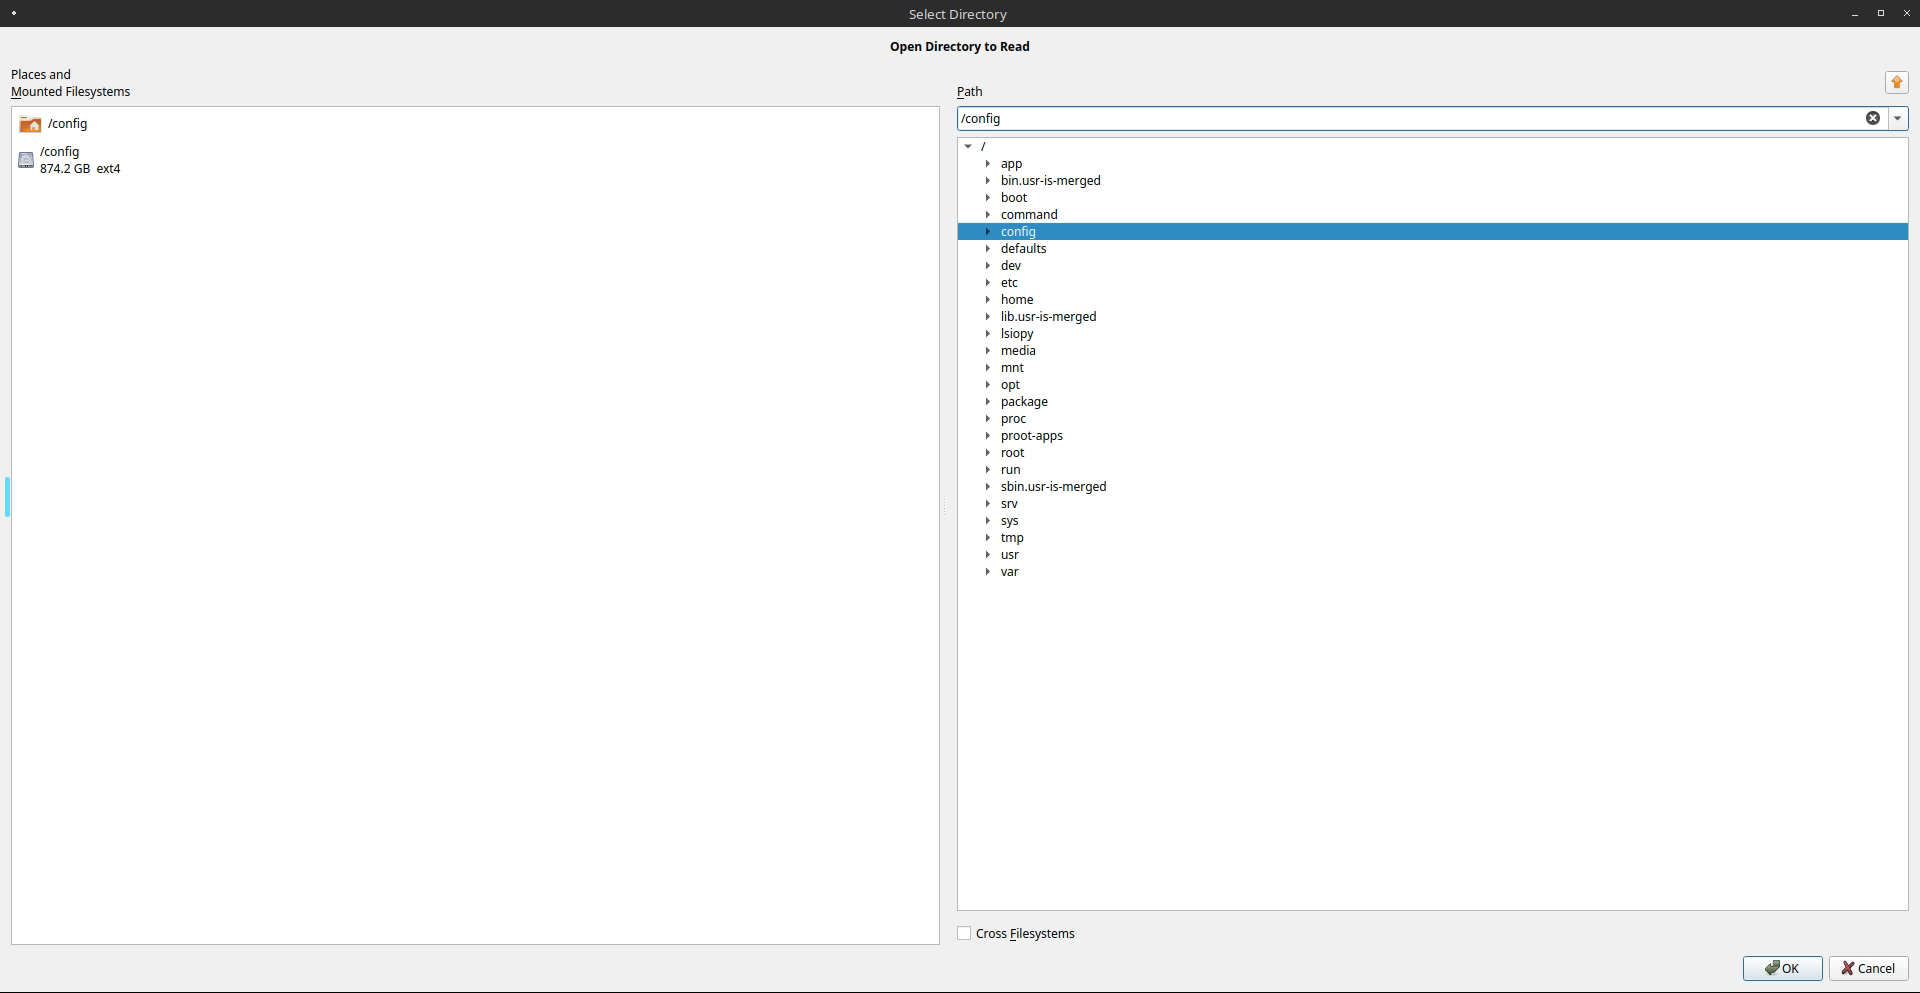Click inside the Path text field
Screen dimensions: 1920x993
[x=1400, y=118]
